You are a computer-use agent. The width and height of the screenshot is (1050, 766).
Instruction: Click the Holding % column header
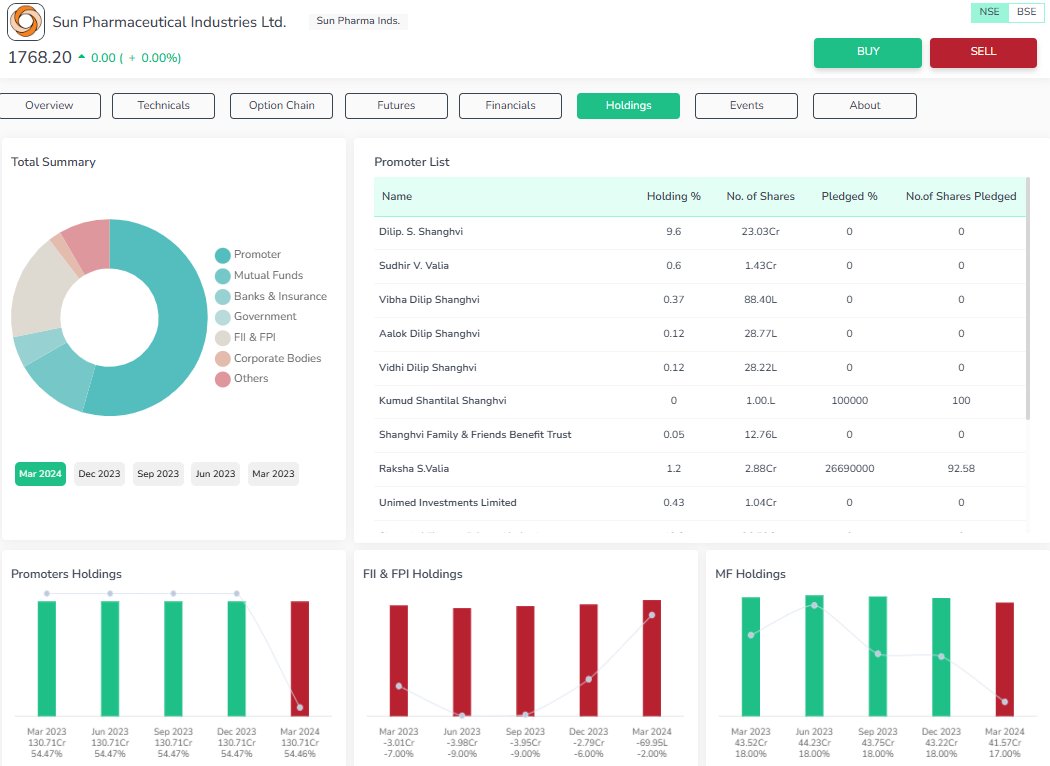click(x=674, y=196)
